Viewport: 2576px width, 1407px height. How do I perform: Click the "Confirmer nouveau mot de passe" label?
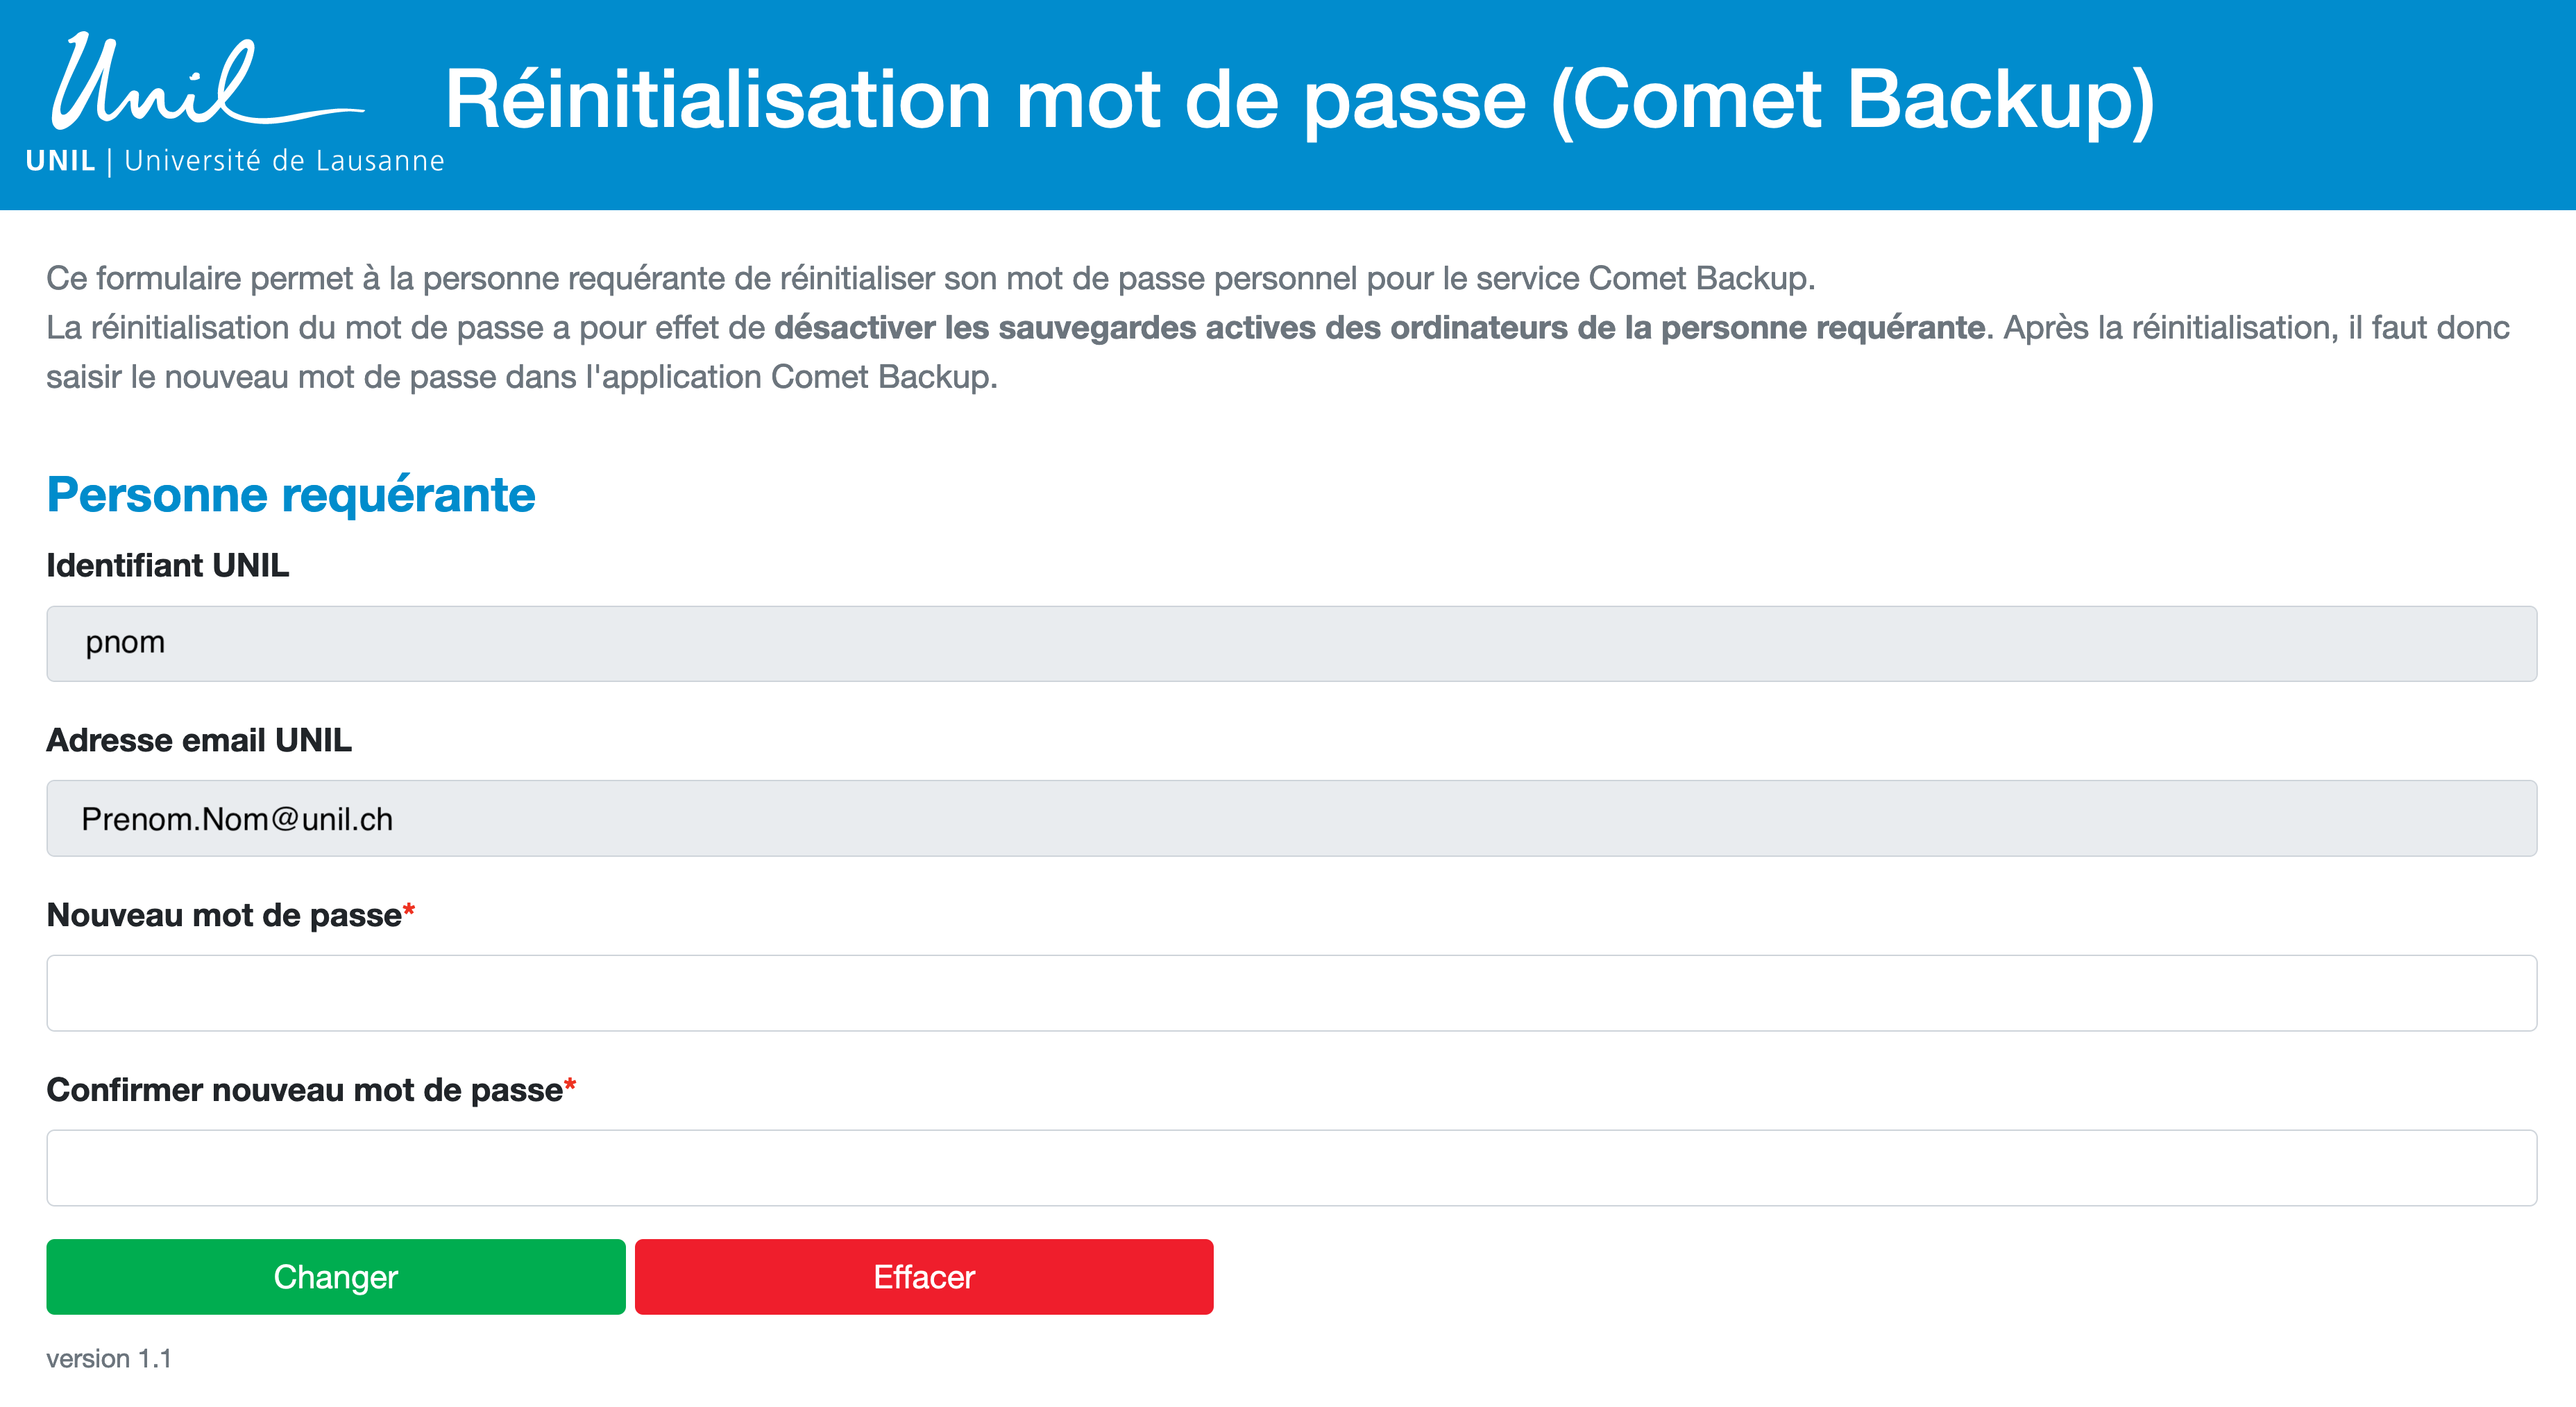[304, 1090]
